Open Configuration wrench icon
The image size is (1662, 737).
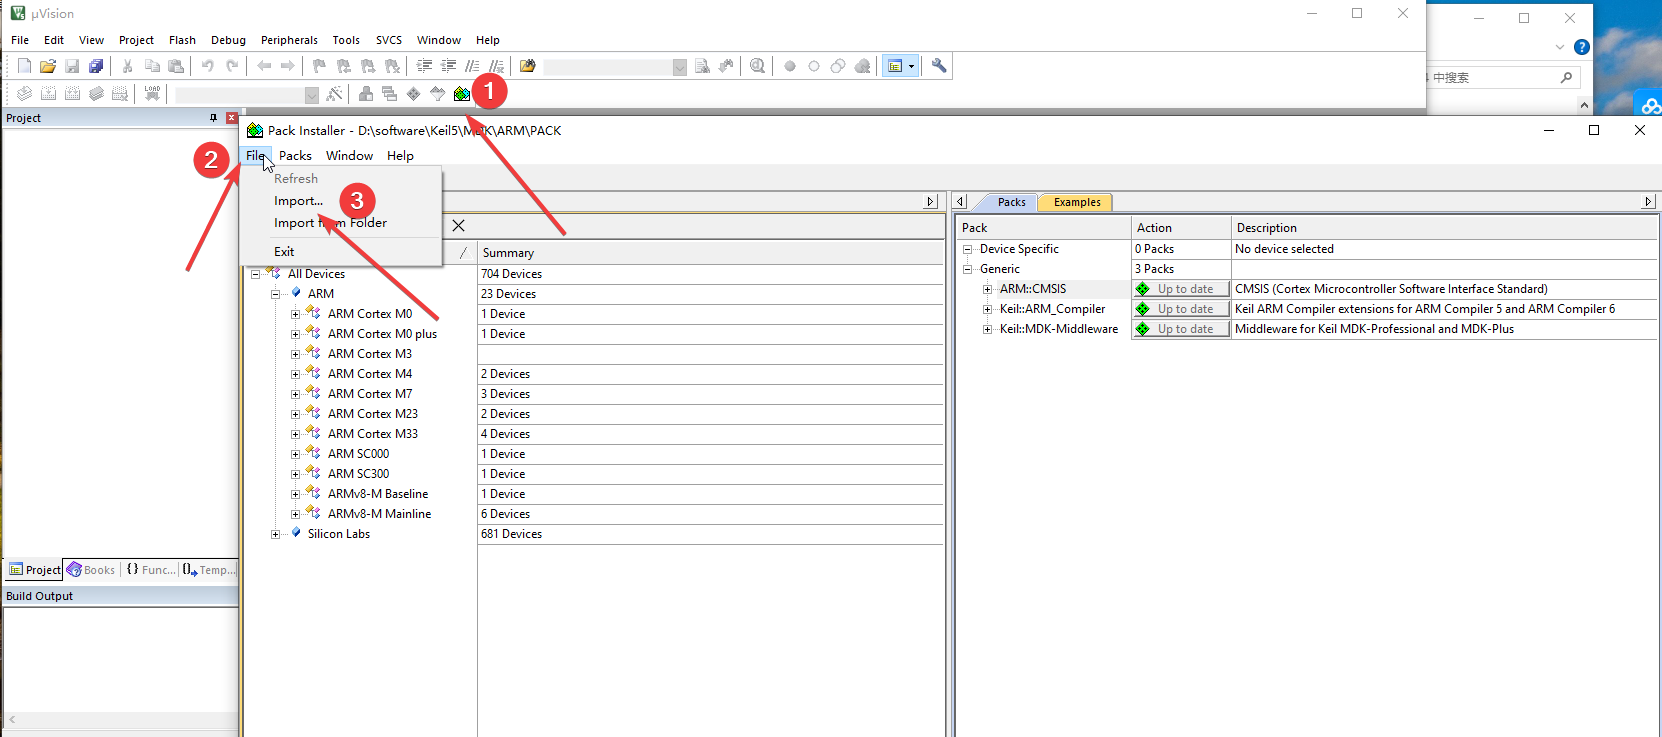coord(939,66)
